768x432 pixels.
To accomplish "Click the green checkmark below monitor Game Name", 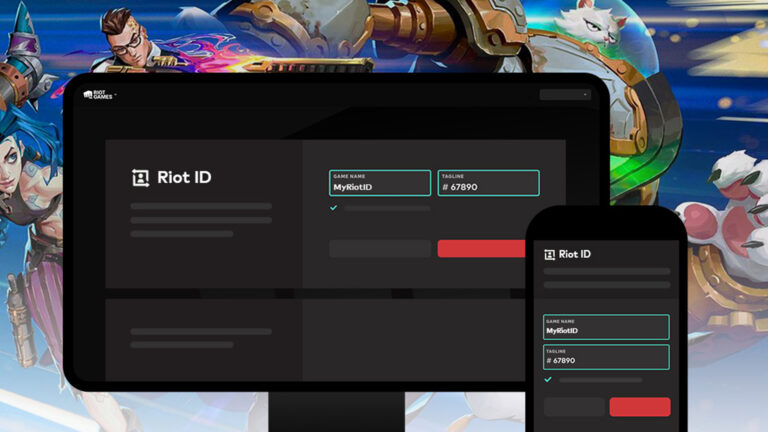I will [334, 208].
